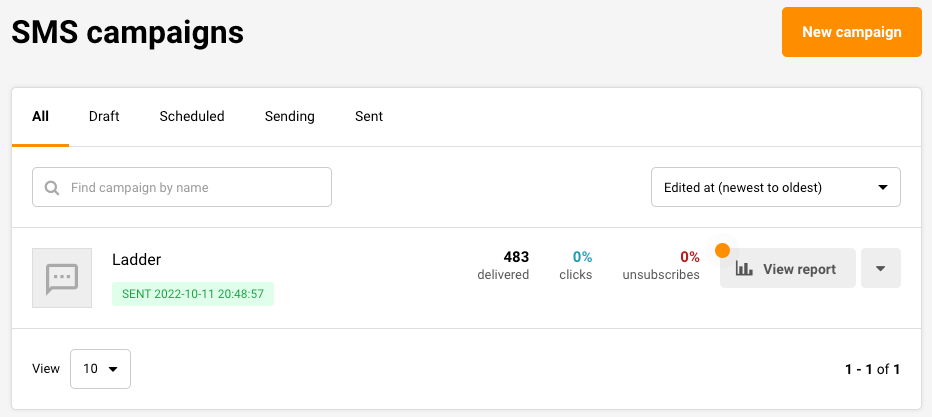Show the Sent campaigns tab

369,116
